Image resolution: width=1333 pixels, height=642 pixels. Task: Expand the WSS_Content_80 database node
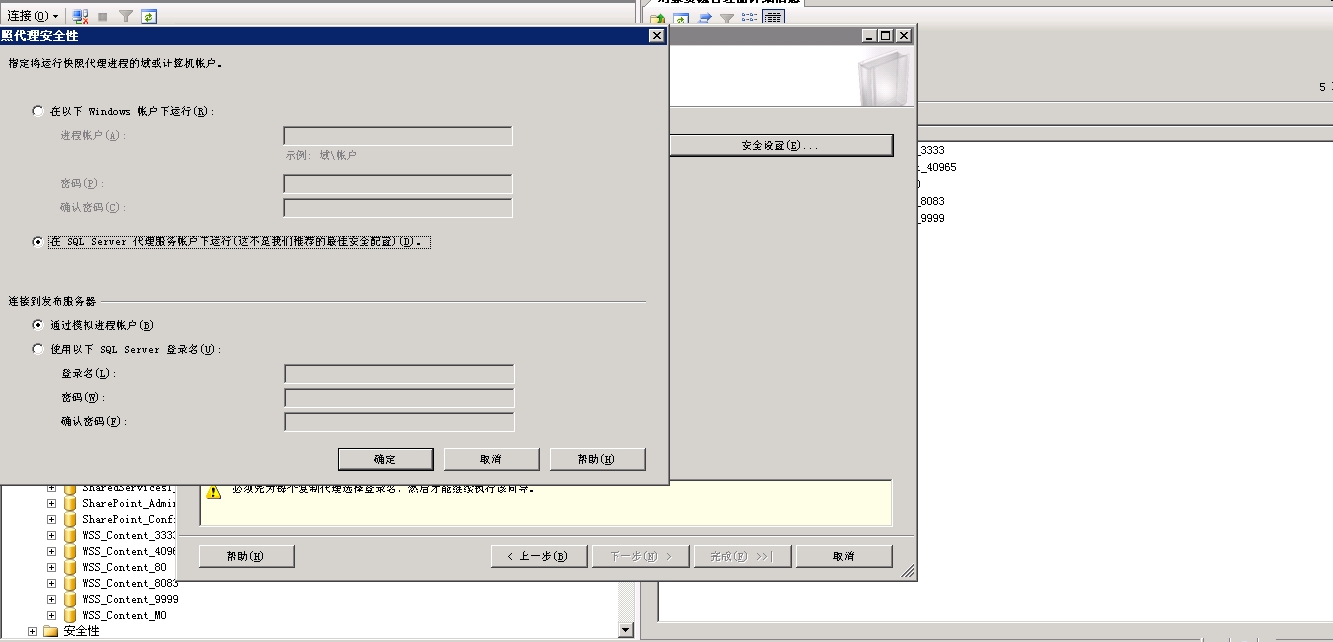[51, 567]
